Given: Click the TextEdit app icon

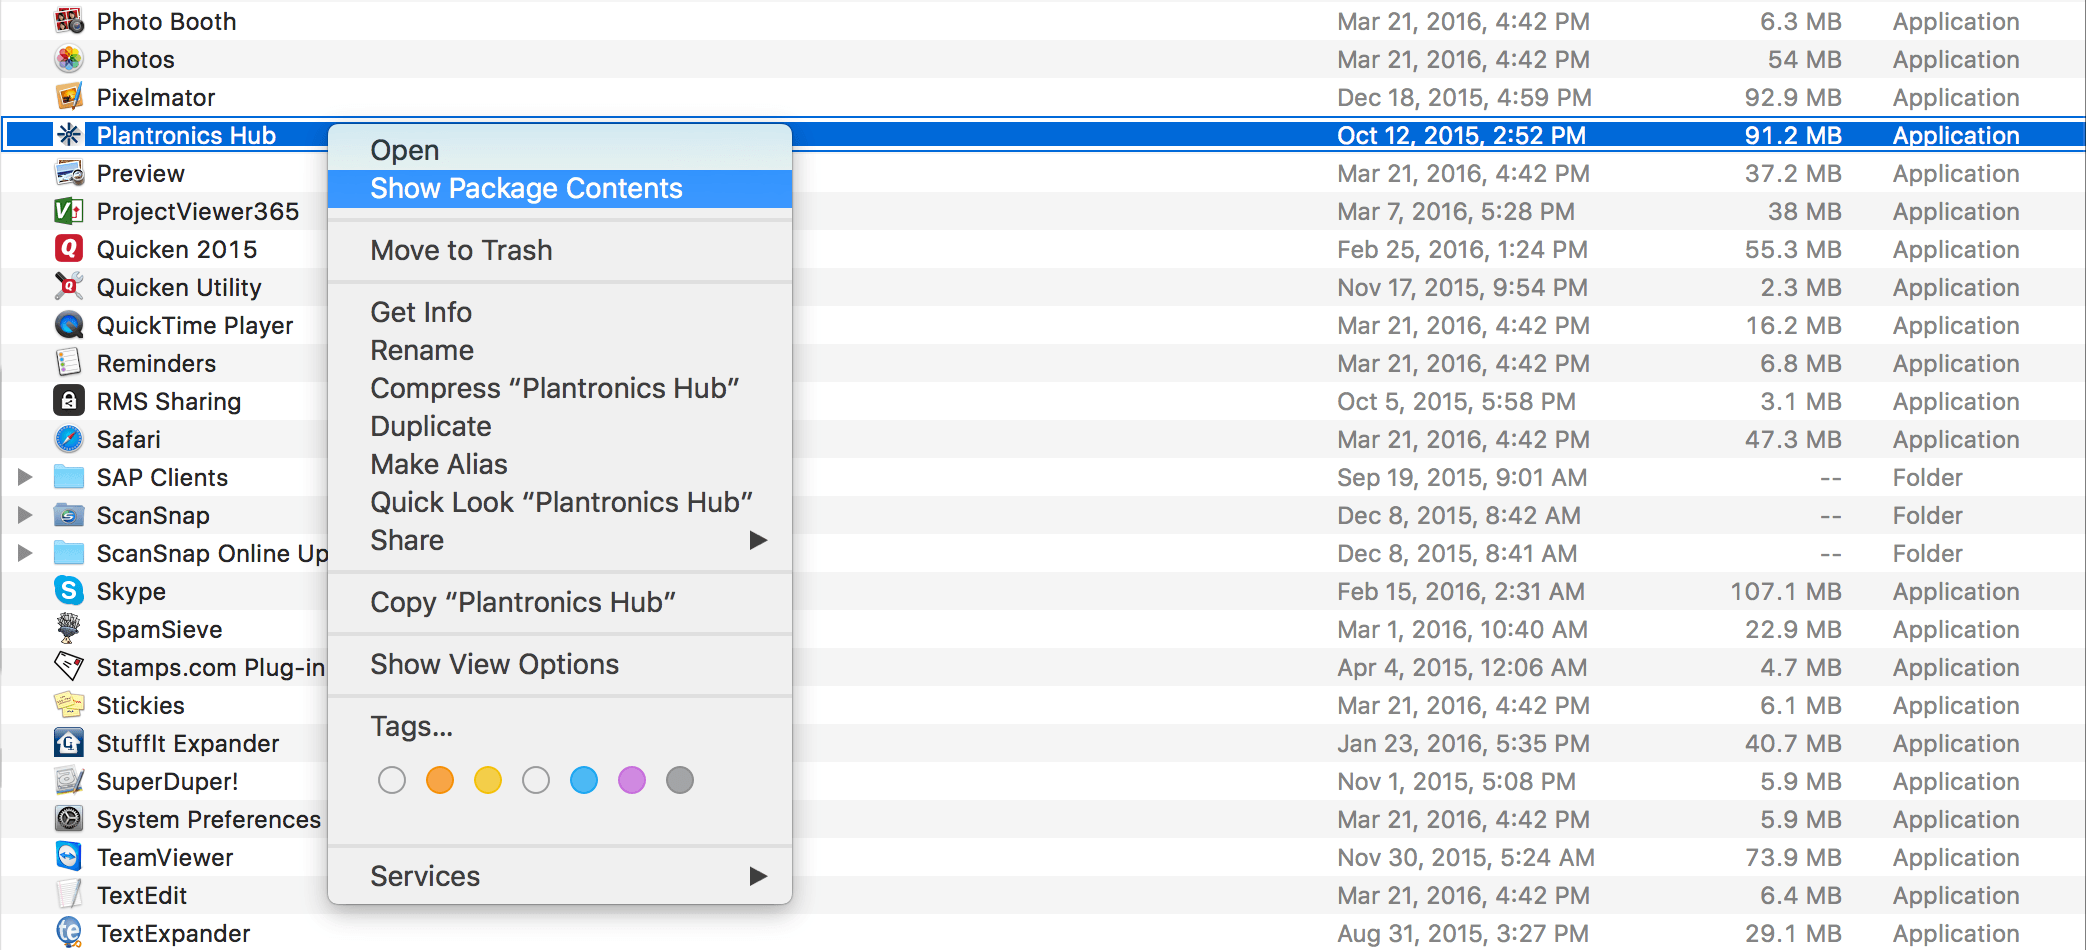Looking at the screenshot, I should 69,895.
